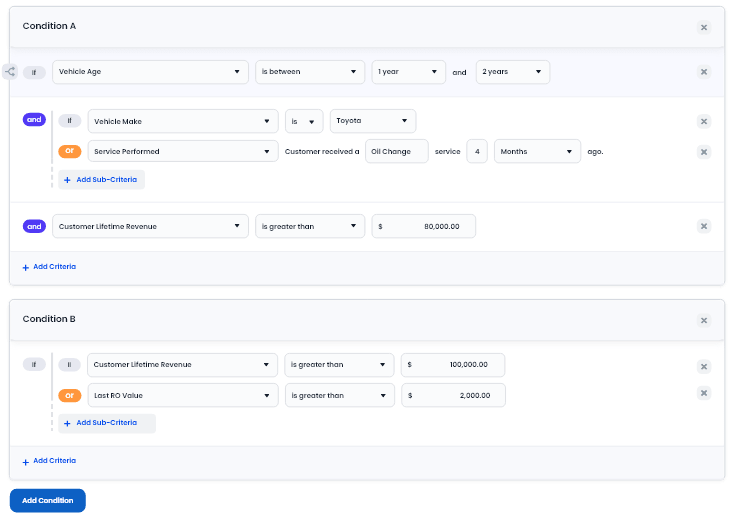
Task: Delete the 100,000.00 Lifetime Revenue row
Action: tap(704, 366)
